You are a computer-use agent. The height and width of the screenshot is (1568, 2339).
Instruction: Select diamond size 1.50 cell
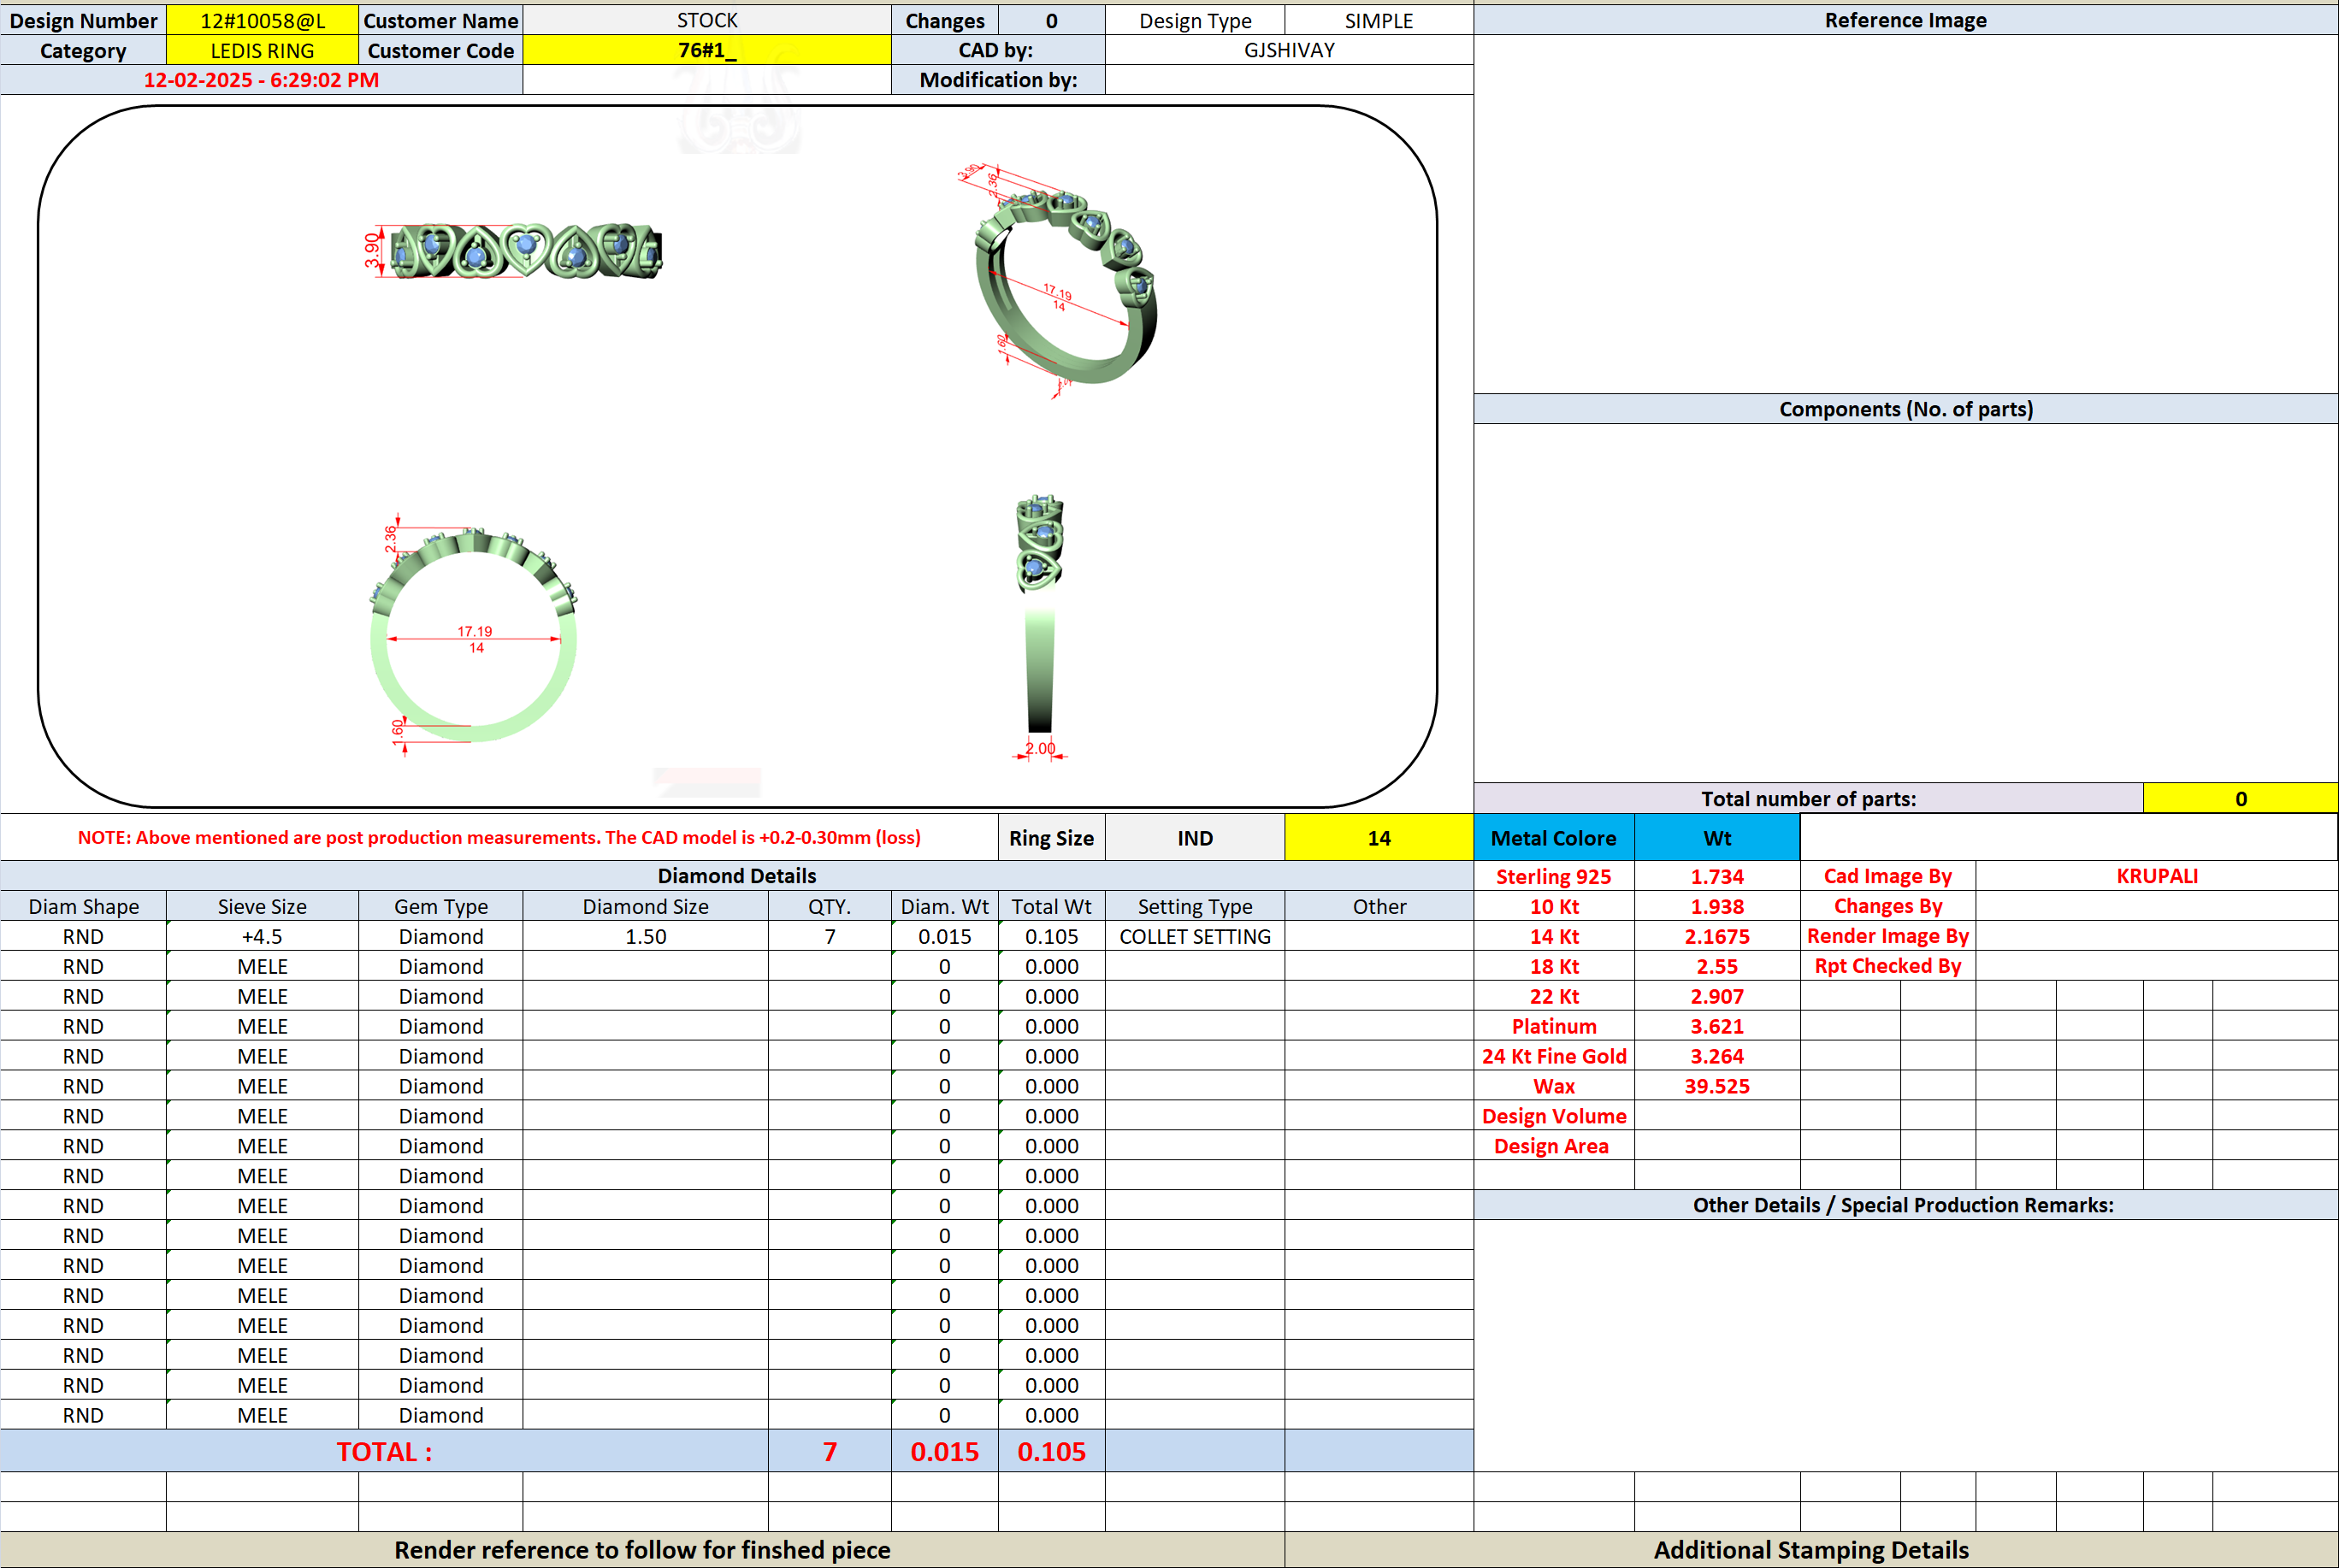[x=645, y=937]
